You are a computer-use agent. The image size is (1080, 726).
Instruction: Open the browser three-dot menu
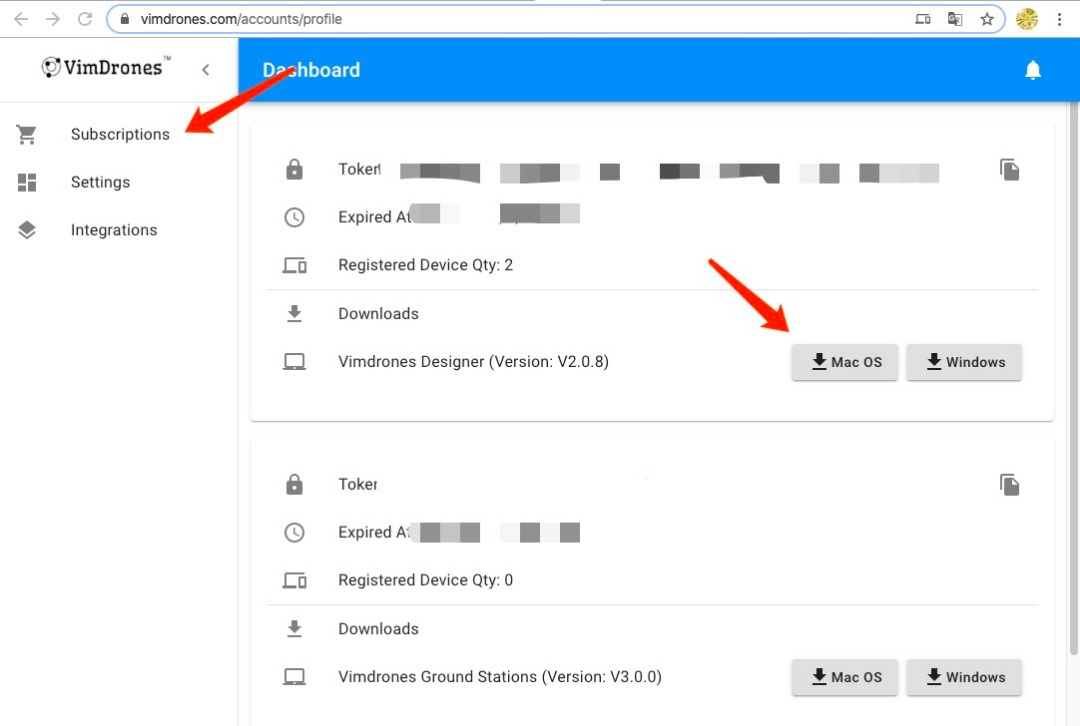click(1059, 19)
